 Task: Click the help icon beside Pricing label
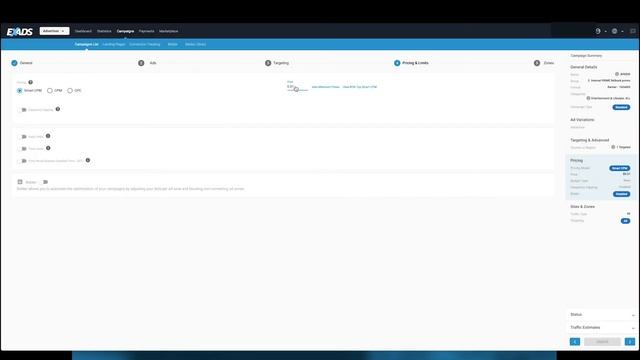point(30,82)
